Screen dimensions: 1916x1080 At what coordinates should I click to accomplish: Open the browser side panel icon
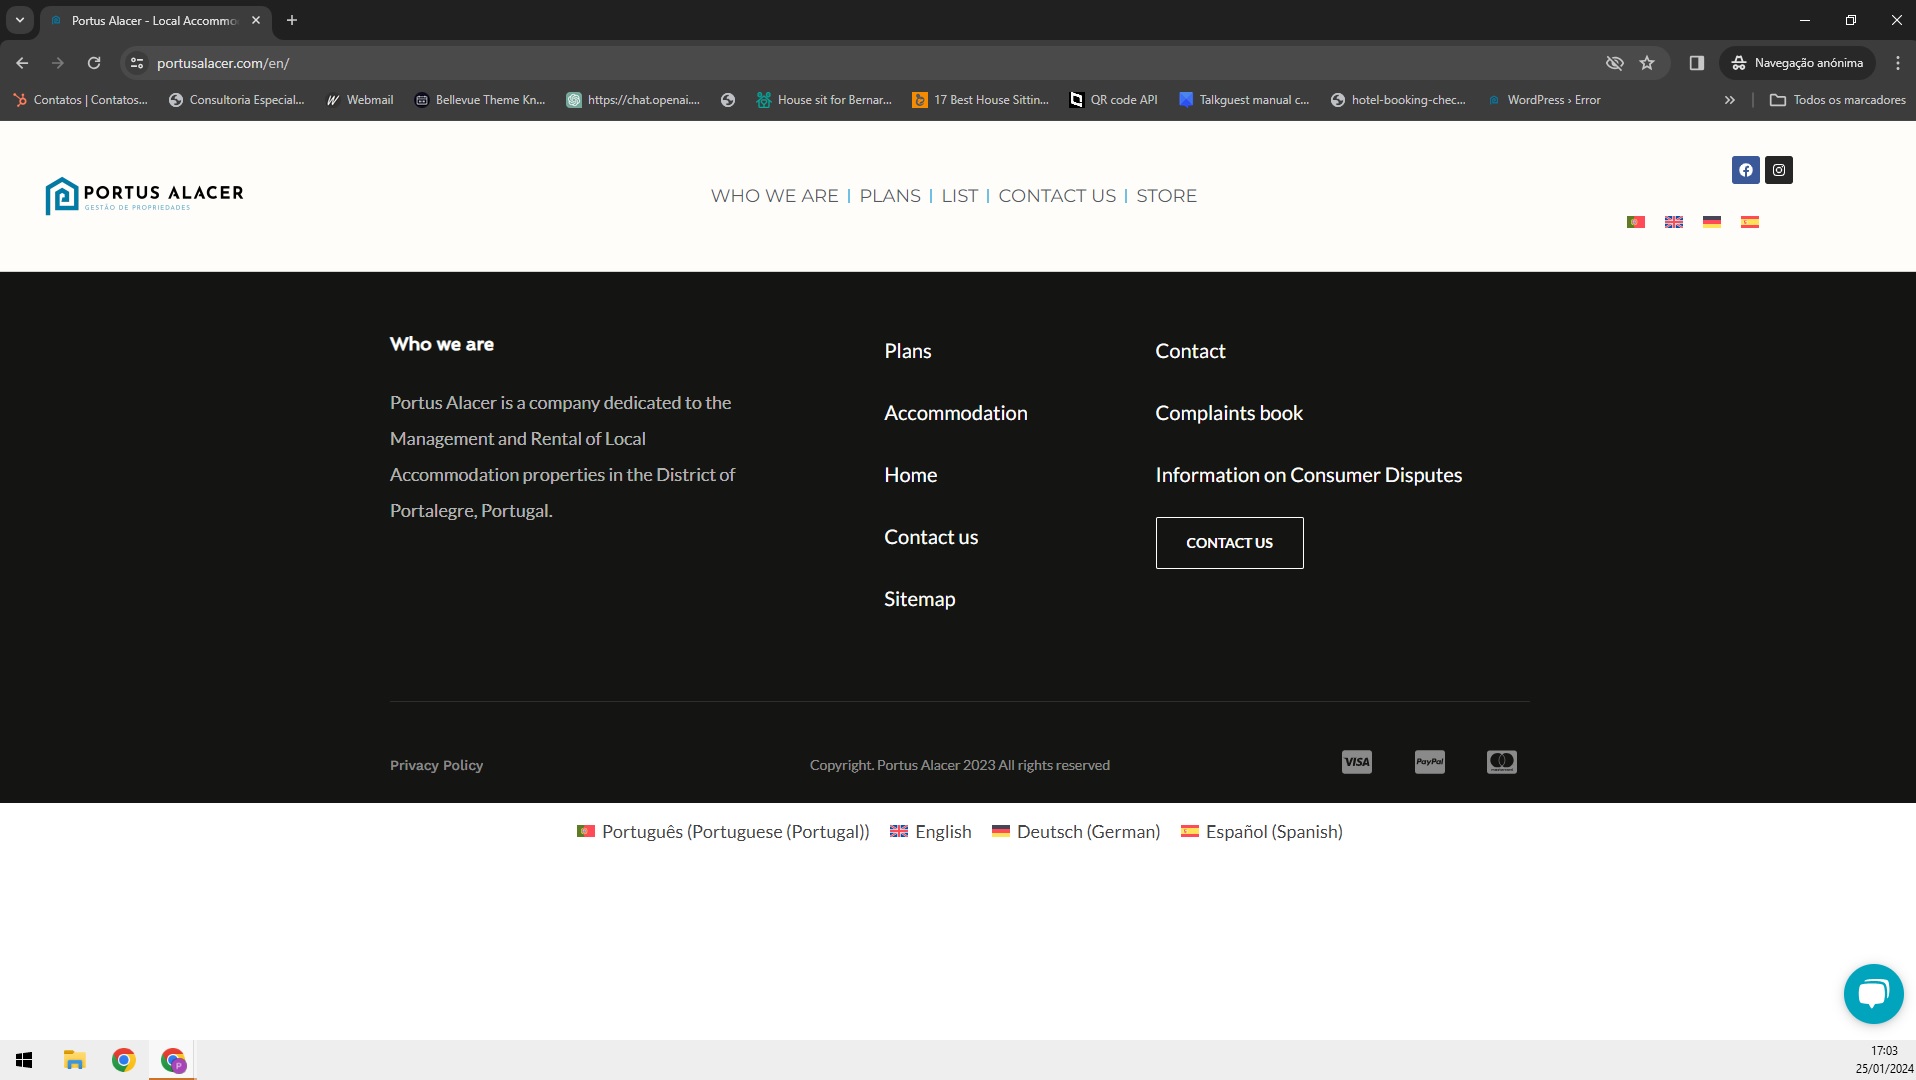[x=1697, y=63]
